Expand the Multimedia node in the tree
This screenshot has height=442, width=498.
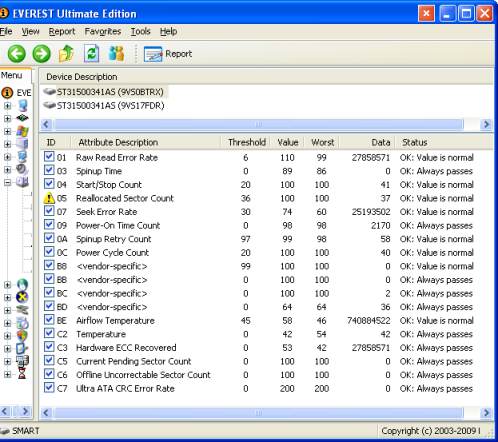7,170
